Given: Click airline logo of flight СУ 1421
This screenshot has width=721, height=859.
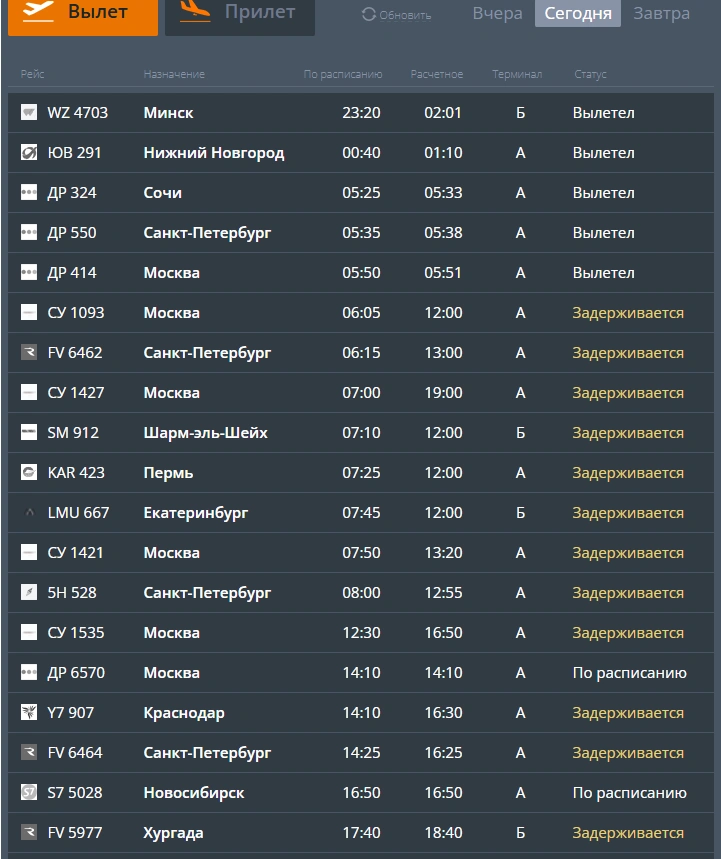Looking at the screenshot, I should pos(29,552).
